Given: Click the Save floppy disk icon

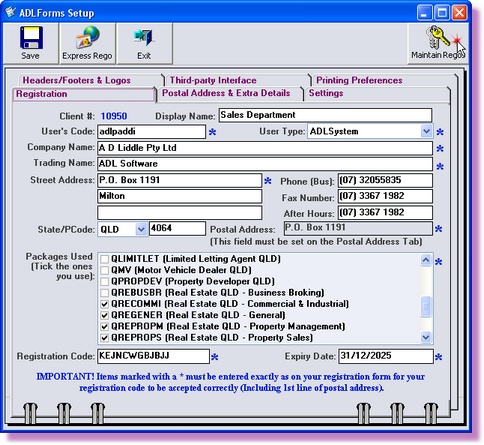Looking at the screenshot, I should pyautogui.click(x=31, y=38).
